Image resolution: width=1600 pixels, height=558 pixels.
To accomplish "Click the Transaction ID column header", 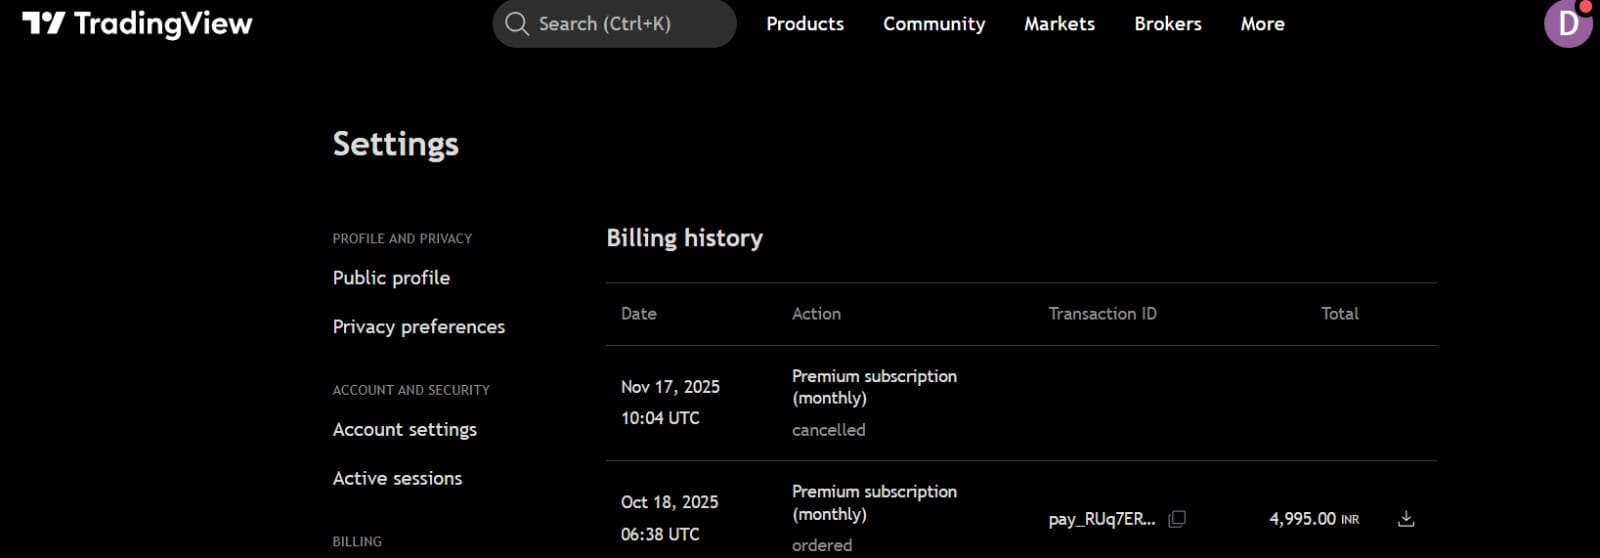I will click(1102, 314).
